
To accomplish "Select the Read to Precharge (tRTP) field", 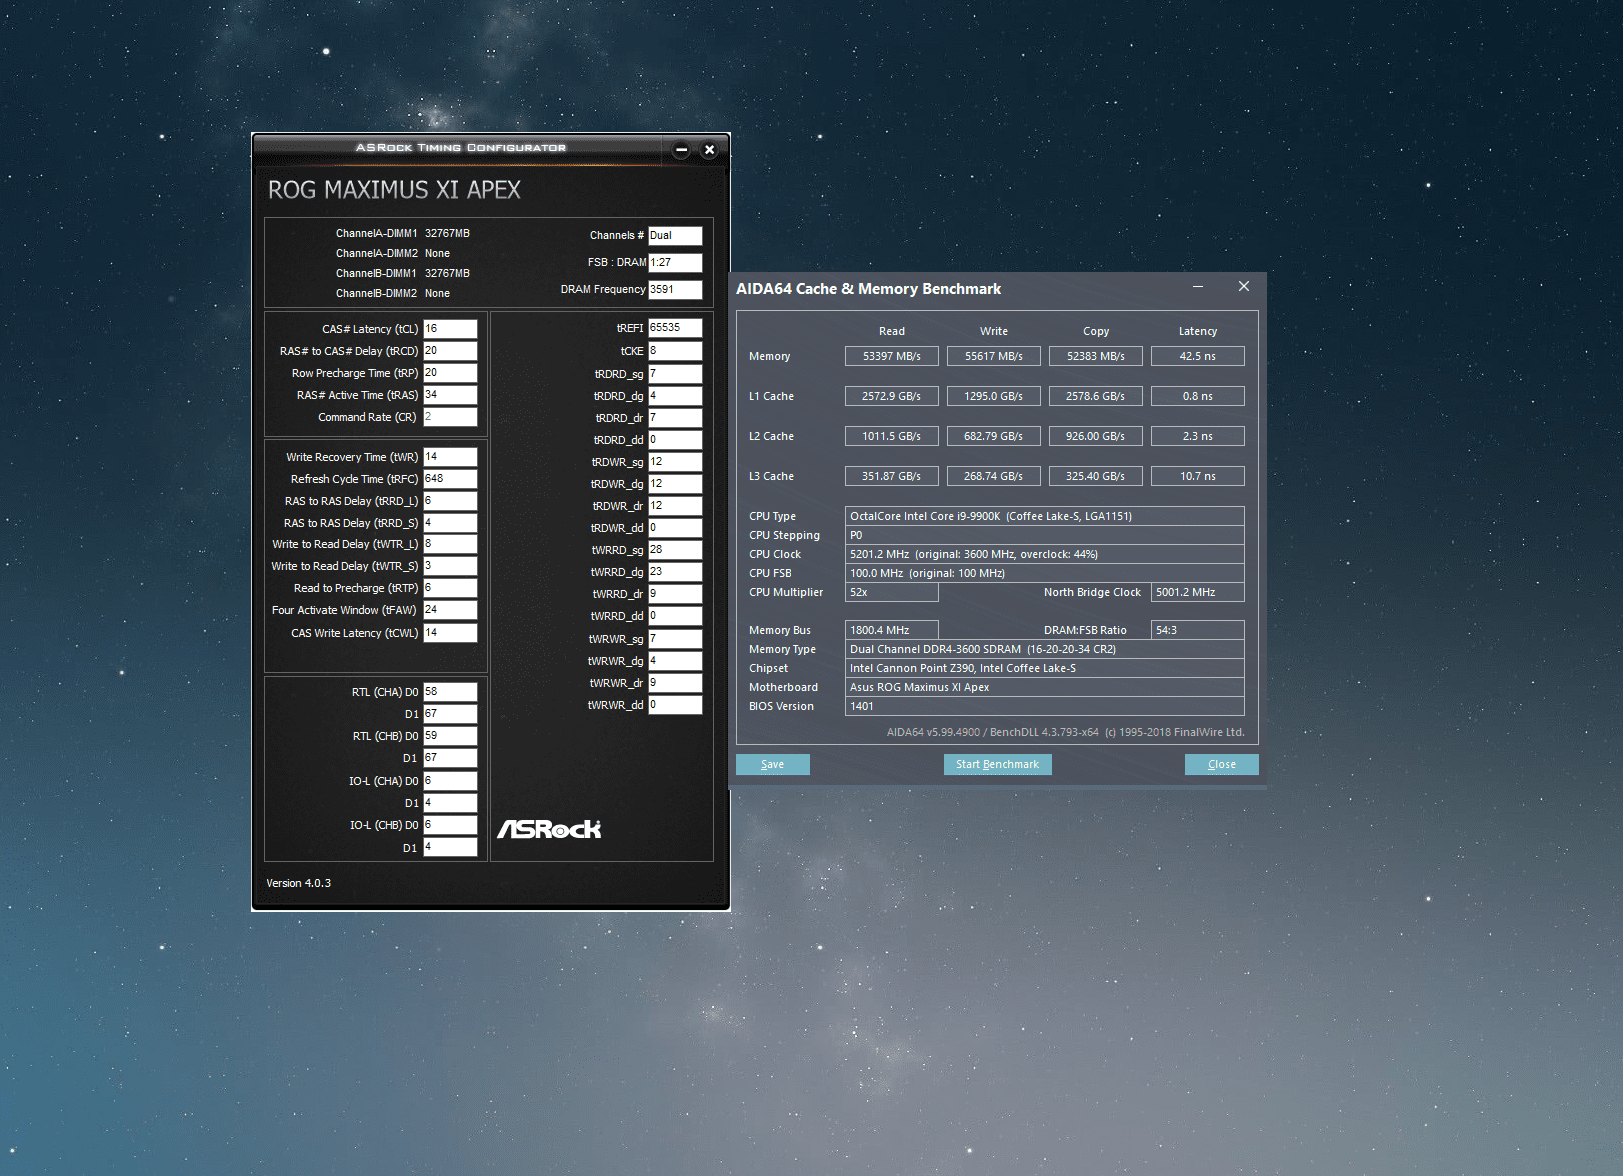I will [450, 588].
